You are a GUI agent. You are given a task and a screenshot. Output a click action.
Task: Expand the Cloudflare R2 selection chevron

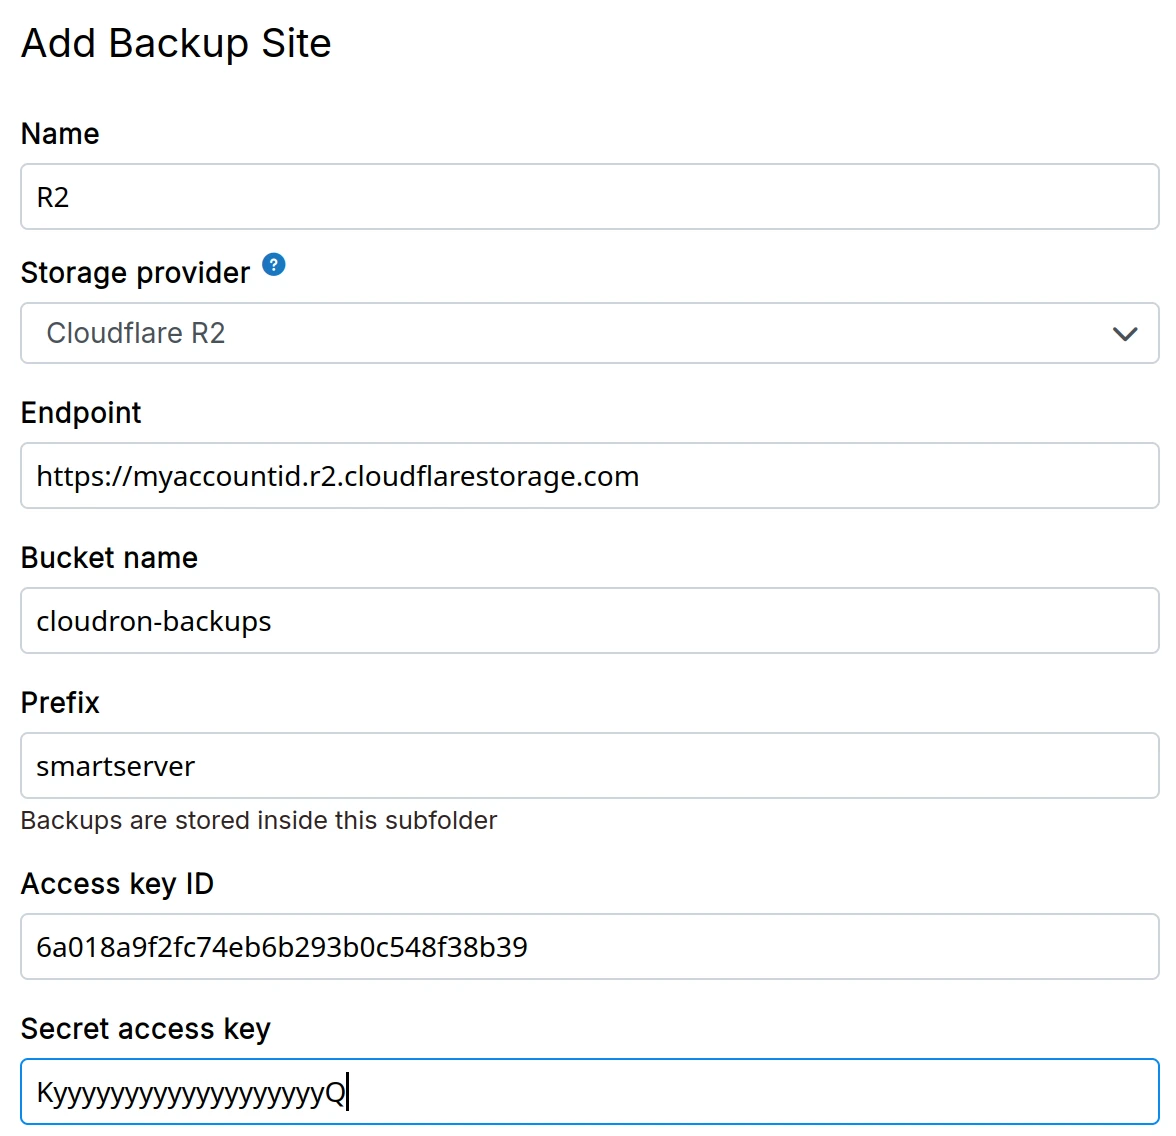pyautogui.click(x=1124, y=333)
